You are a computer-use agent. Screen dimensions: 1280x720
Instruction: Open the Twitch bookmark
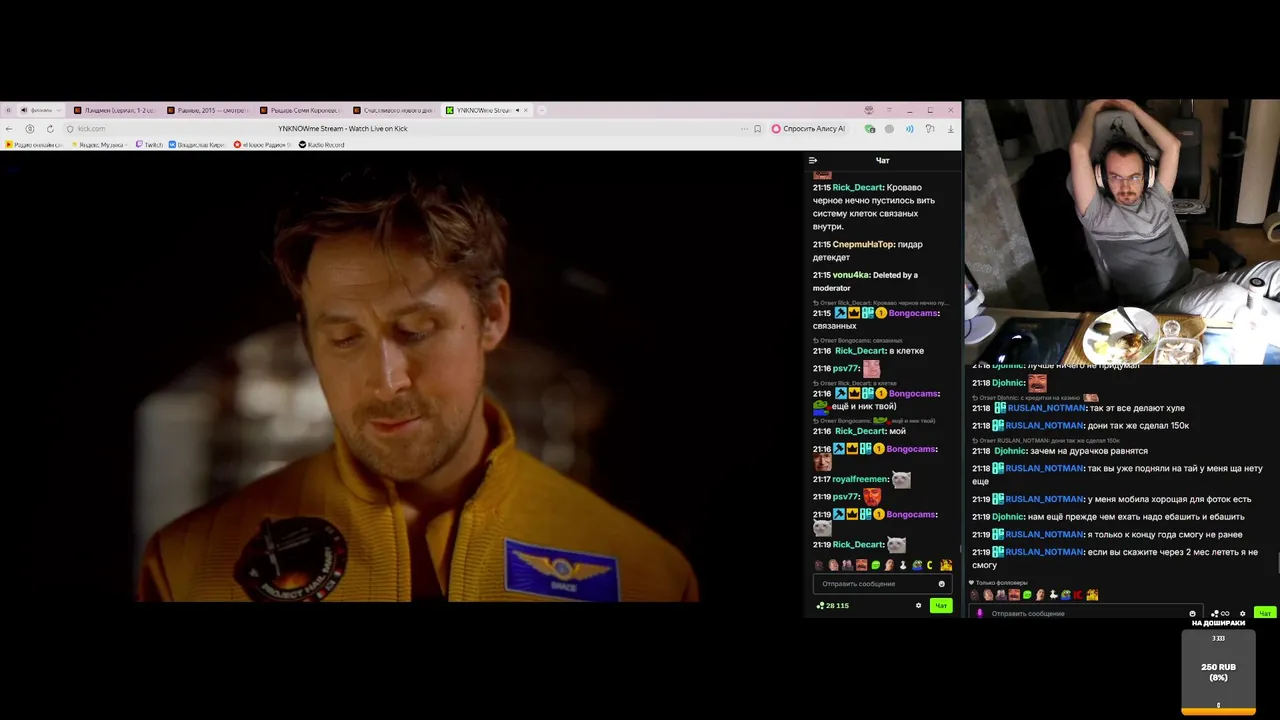point(149,145)
